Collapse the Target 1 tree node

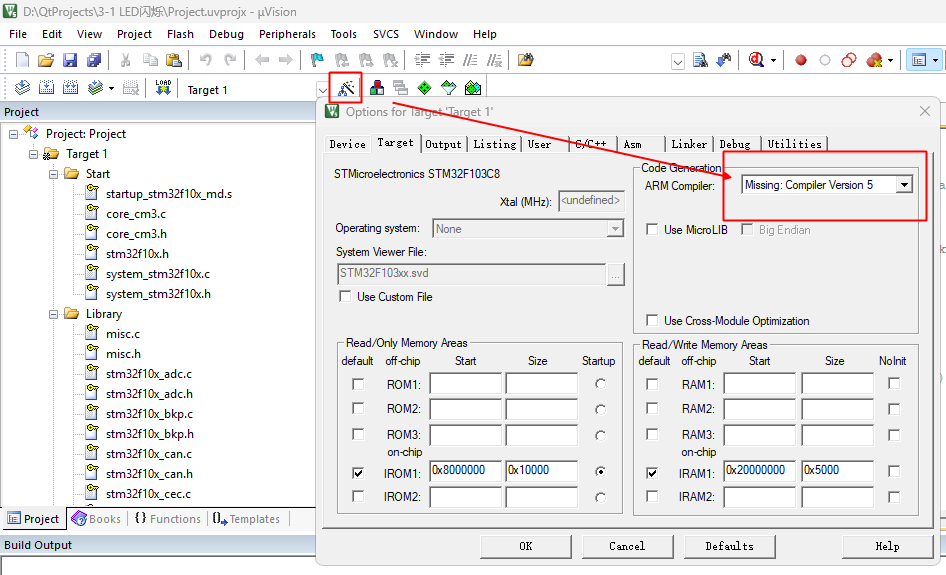(x=33, y=154)
